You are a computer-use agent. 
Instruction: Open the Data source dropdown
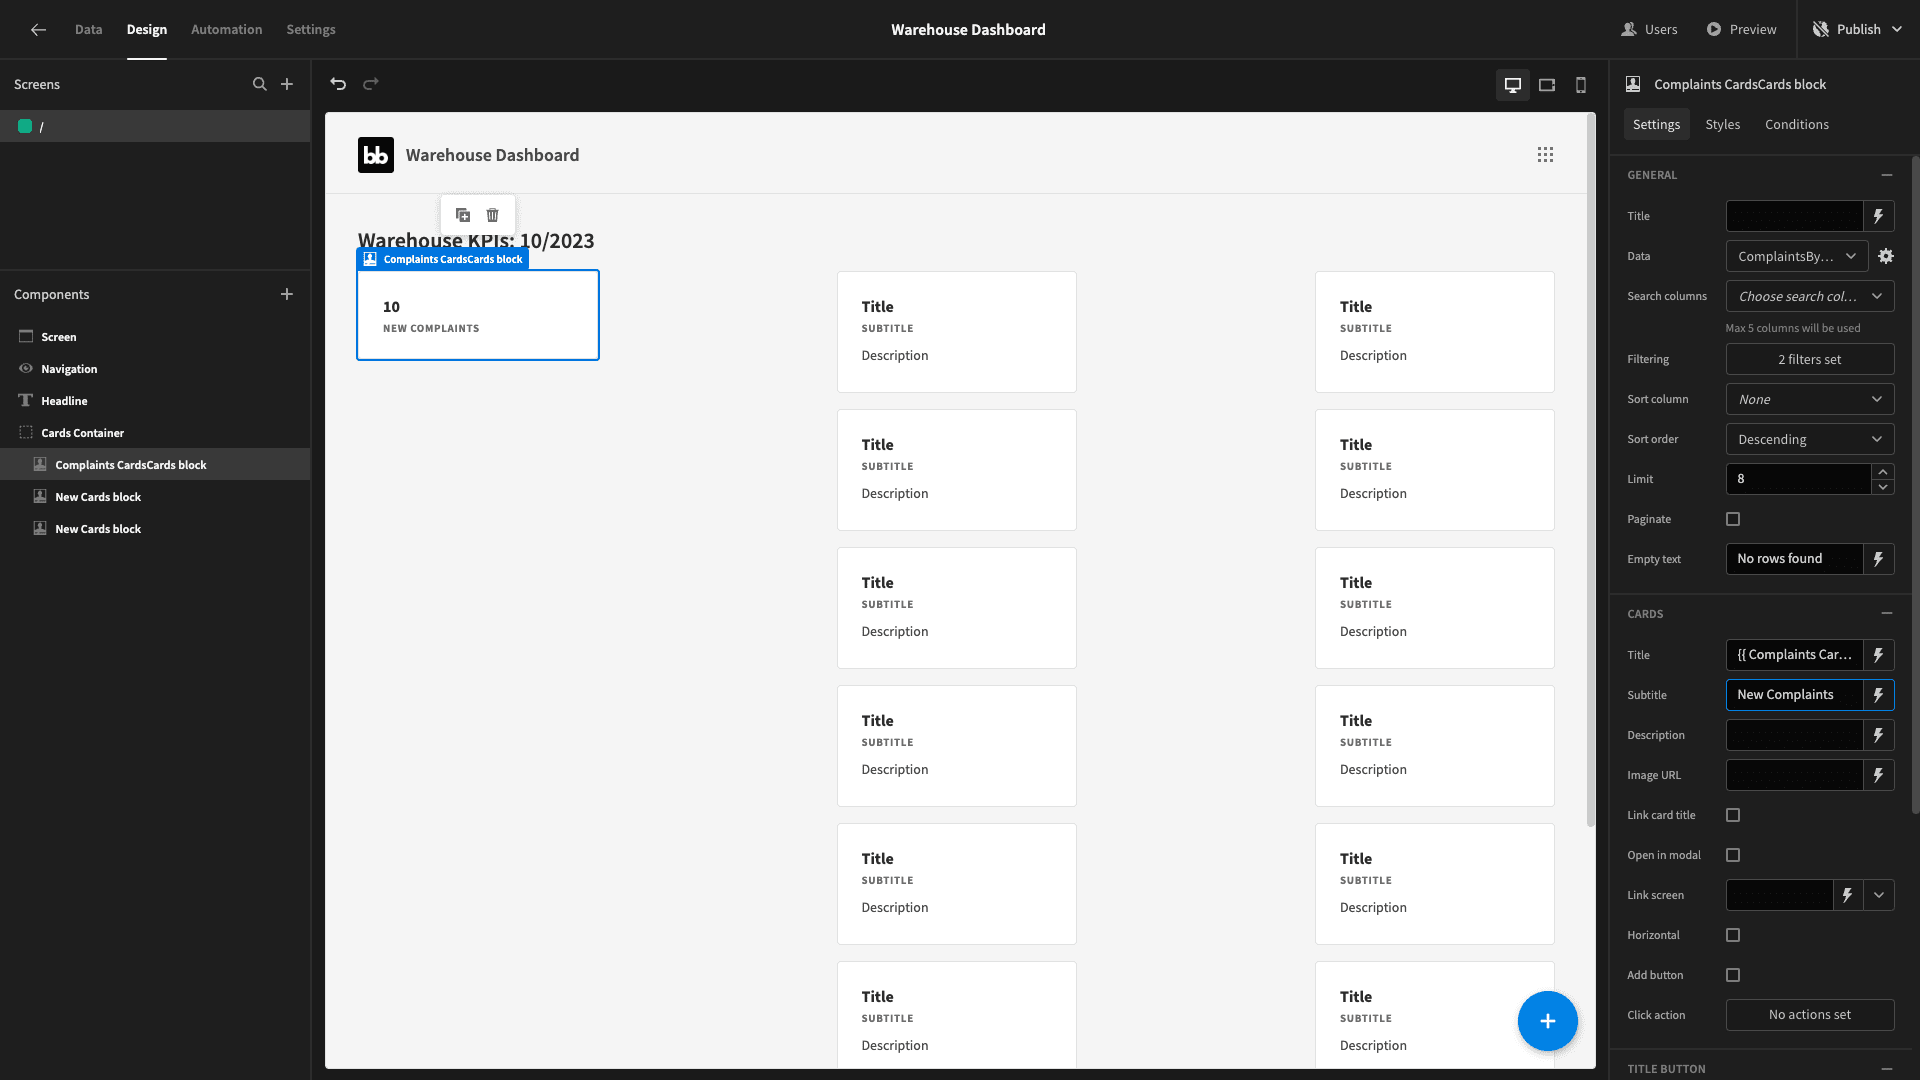coord(1797,256)
